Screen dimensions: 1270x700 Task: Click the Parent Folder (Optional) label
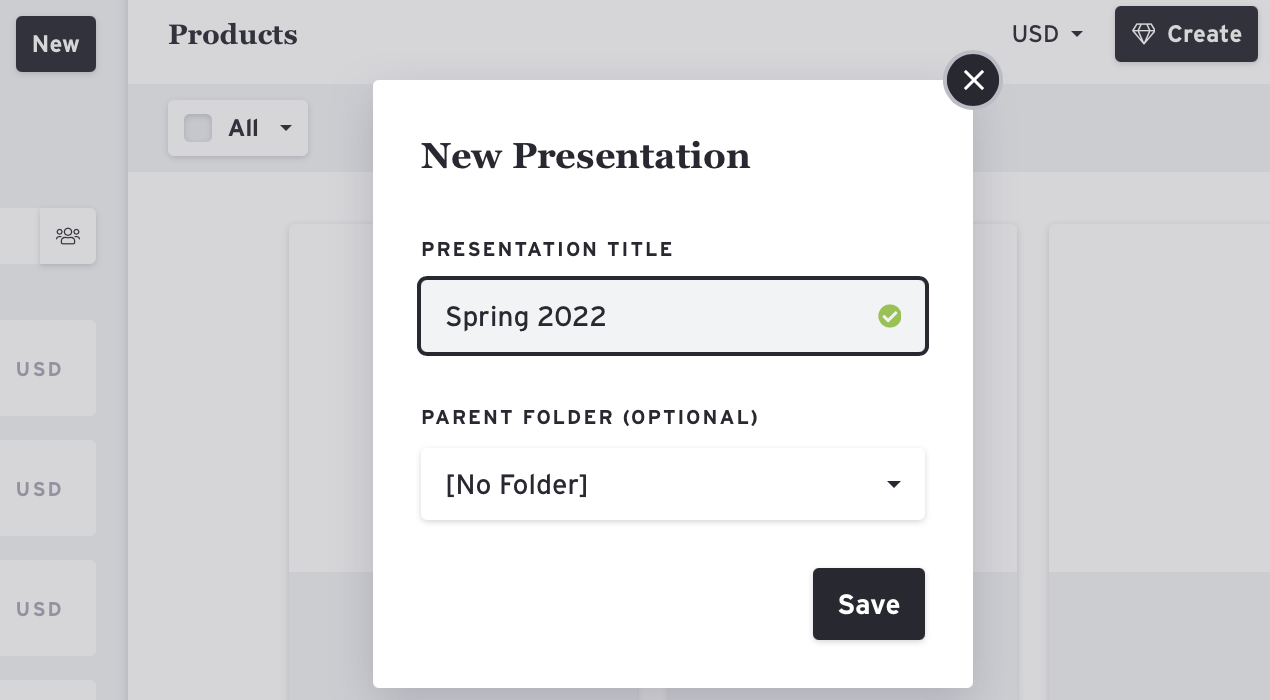589,418
